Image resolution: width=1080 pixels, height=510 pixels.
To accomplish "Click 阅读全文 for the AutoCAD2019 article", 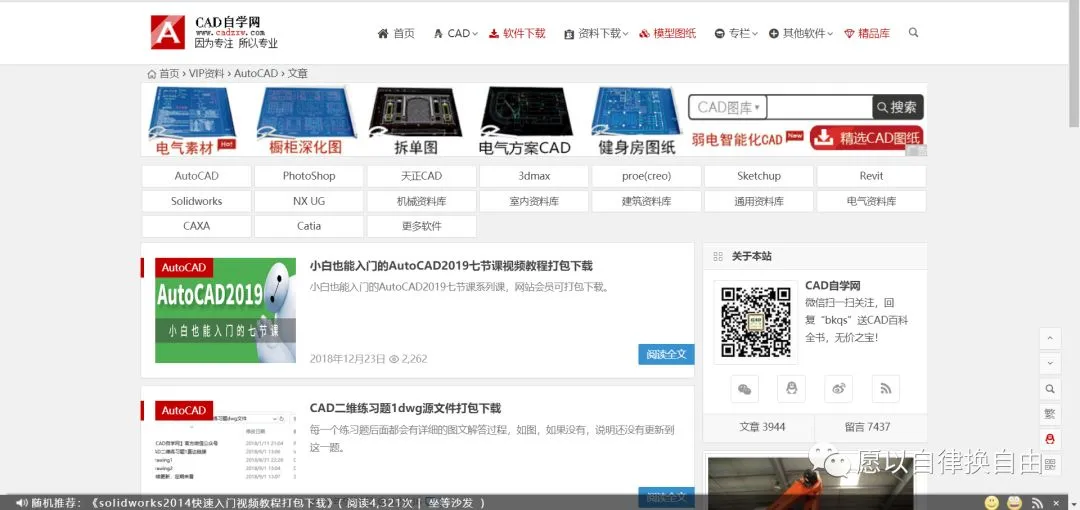I will [x=666, y=354].
